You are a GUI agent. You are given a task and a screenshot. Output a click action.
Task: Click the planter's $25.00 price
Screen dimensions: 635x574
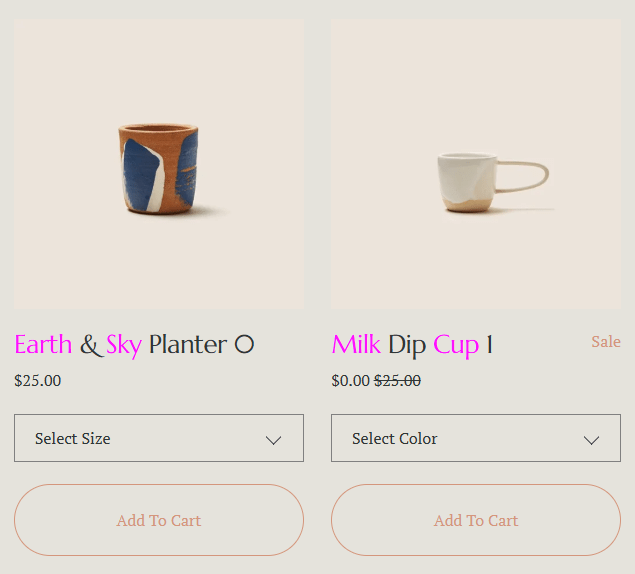38,381
